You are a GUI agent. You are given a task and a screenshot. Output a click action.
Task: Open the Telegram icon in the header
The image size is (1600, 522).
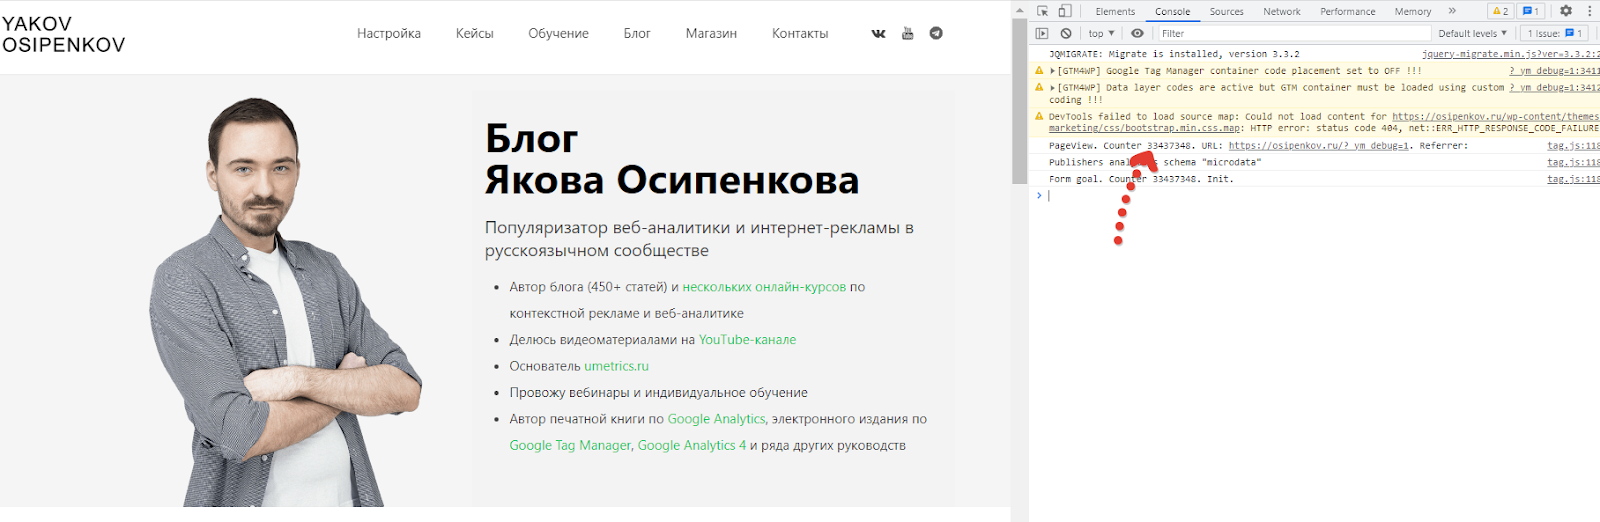tap(936, 33)
